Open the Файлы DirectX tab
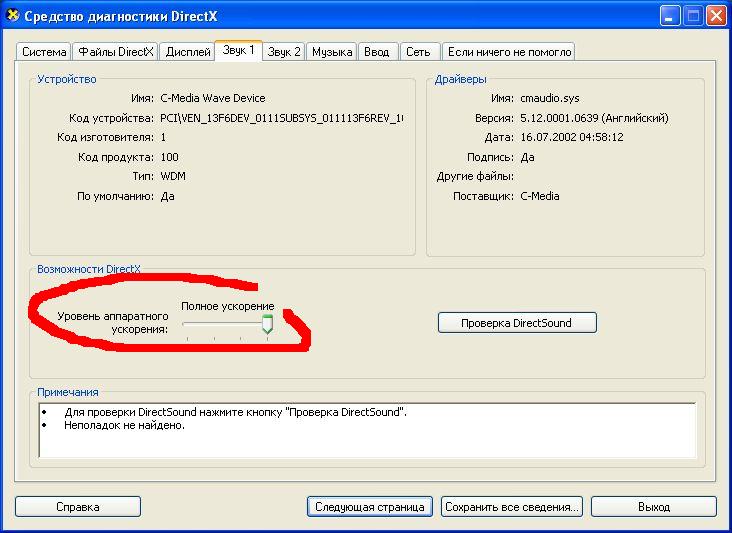Image resolution: width=732 pixels, height=533 pixels. tap(115, 52)
